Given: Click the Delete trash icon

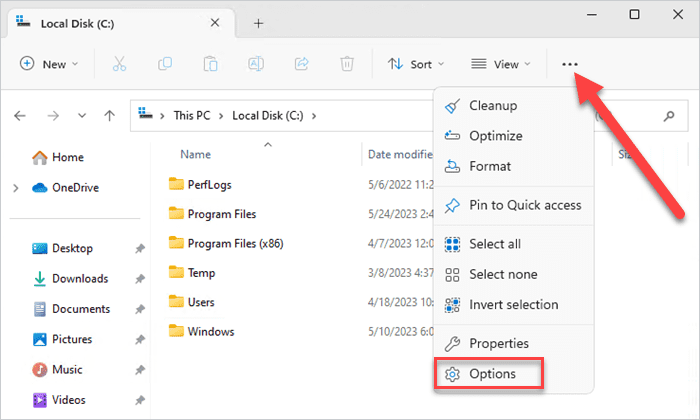Looking at the screenshot, I should [347, 64].
